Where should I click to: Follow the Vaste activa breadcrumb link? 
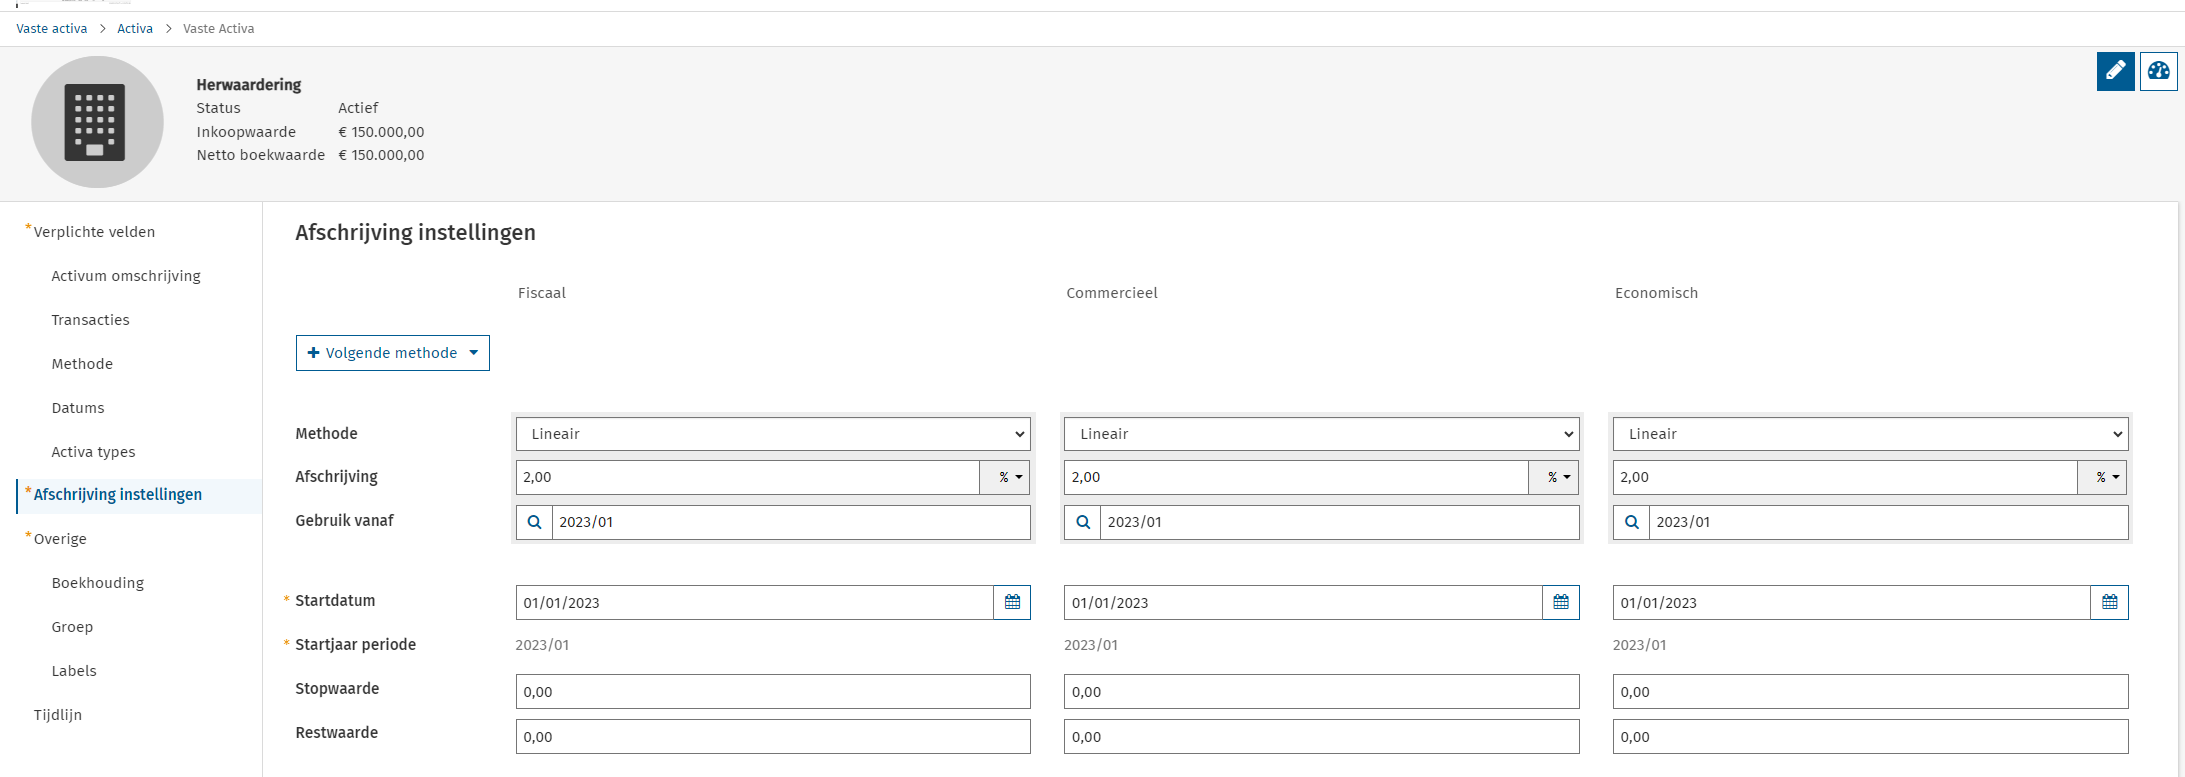pyautogui.click(x=52, y=29)
